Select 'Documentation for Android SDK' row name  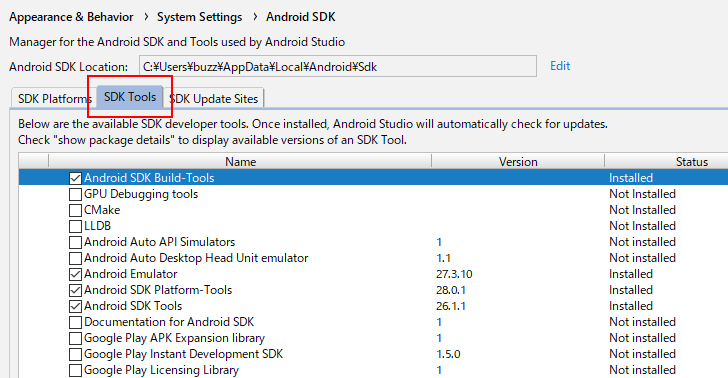pyautogui.click(x=169, y=322)
